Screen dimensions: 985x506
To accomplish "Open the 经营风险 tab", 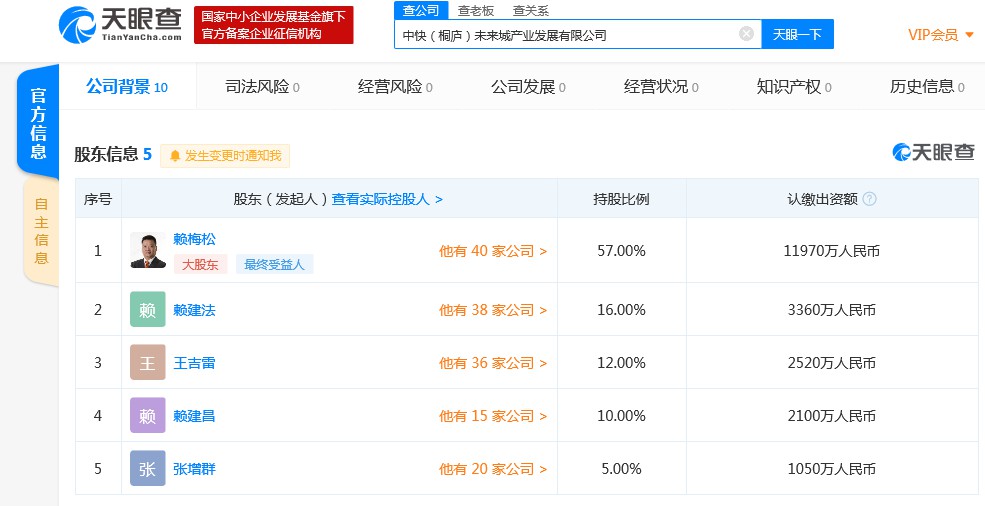I will pos(395,87).
